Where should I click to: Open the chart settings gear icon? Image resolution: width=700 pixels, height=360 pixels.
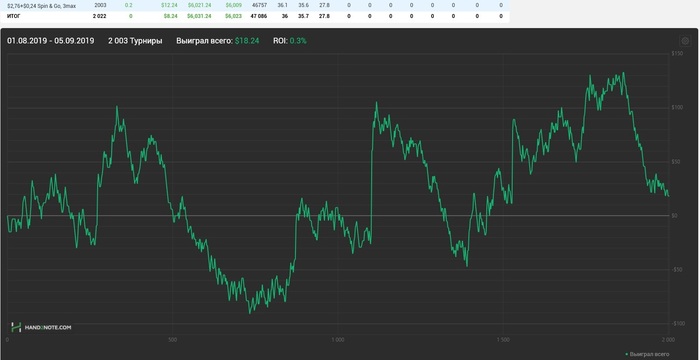(x=685, y=41)
